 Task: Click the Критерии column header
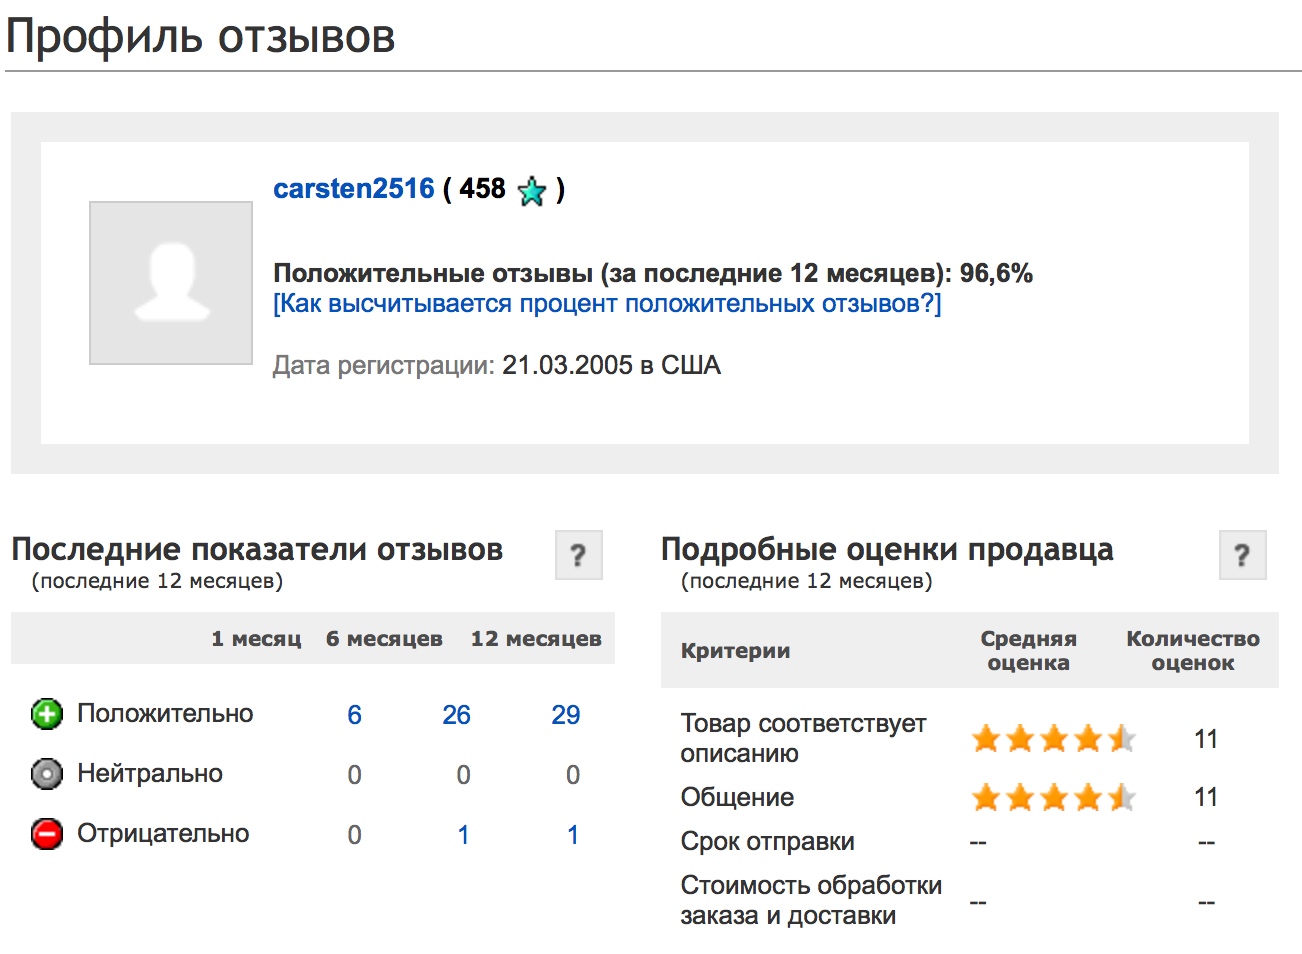tap(735, 651)
